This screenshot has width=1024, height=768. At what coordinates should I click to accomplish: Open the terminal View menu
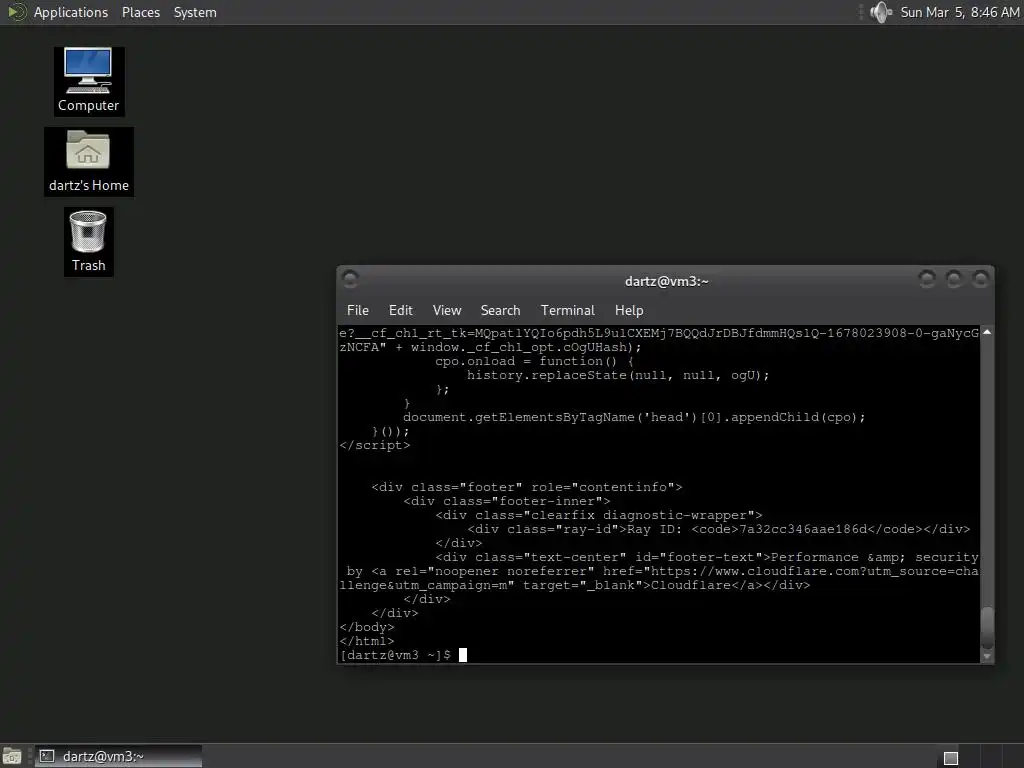447,310
